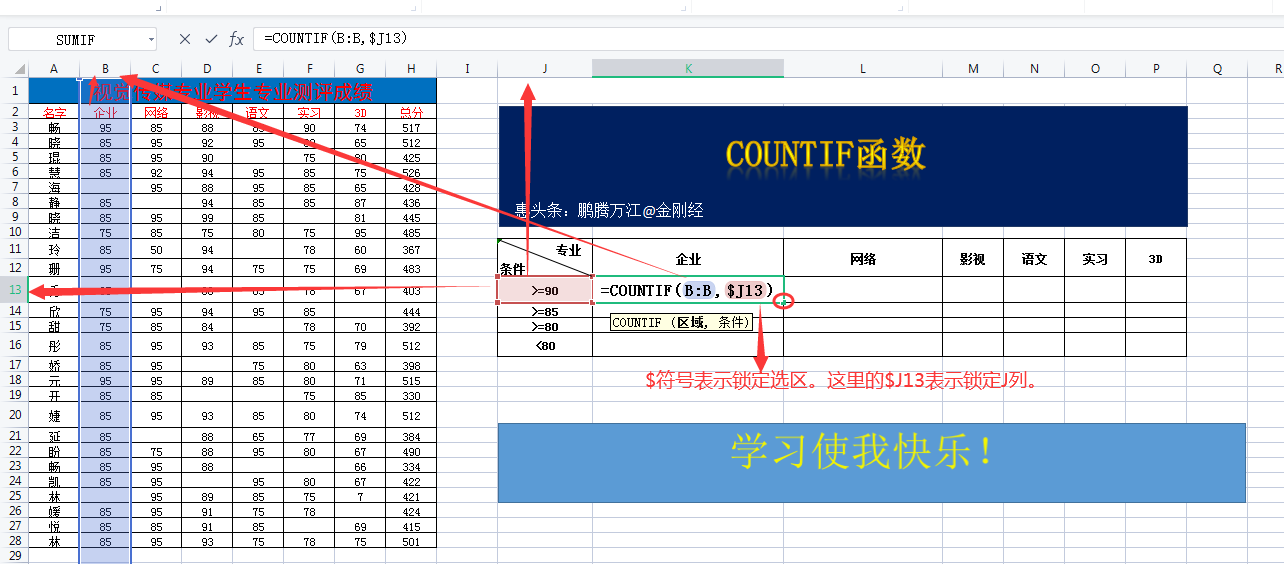Click the 实习 header in the COUNTIF table
The height and width of the screenshot is (564, 1284).
[x=1095, y=258]
